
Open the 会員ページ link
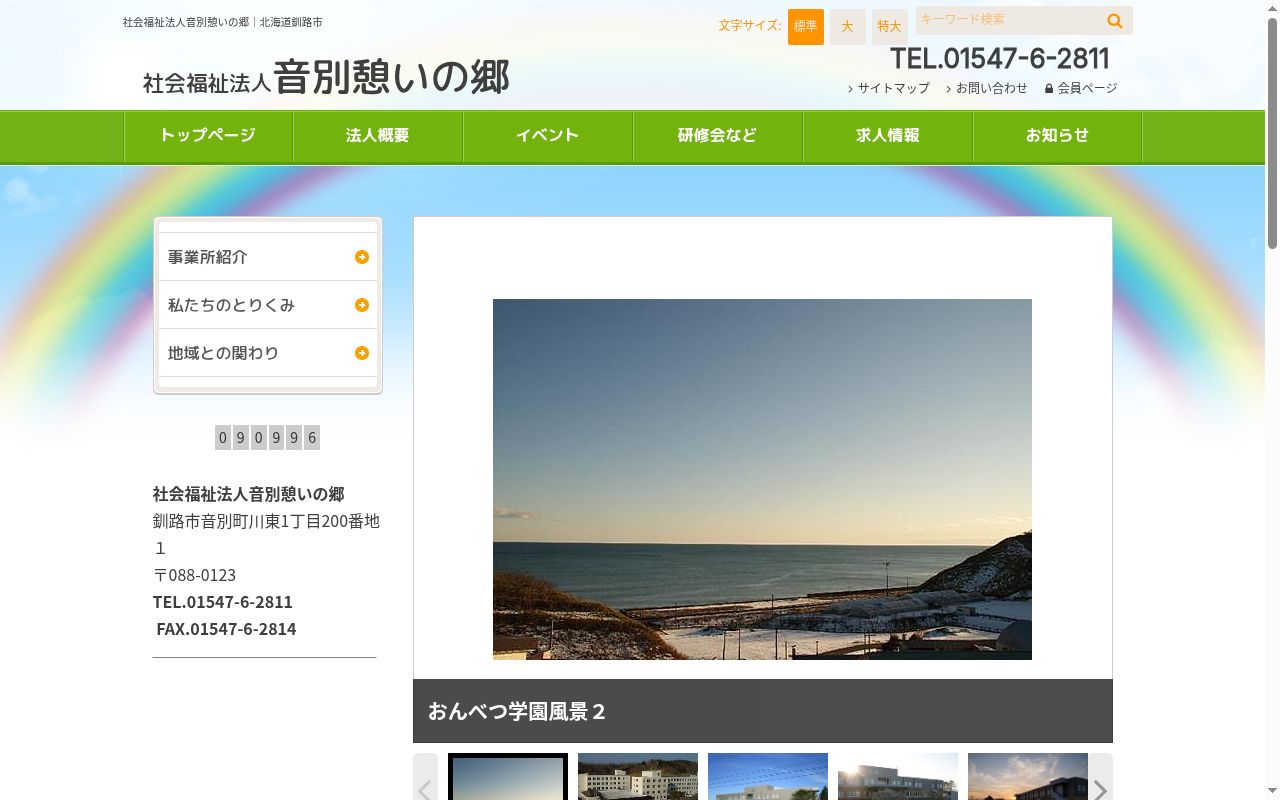point(1081,88)
